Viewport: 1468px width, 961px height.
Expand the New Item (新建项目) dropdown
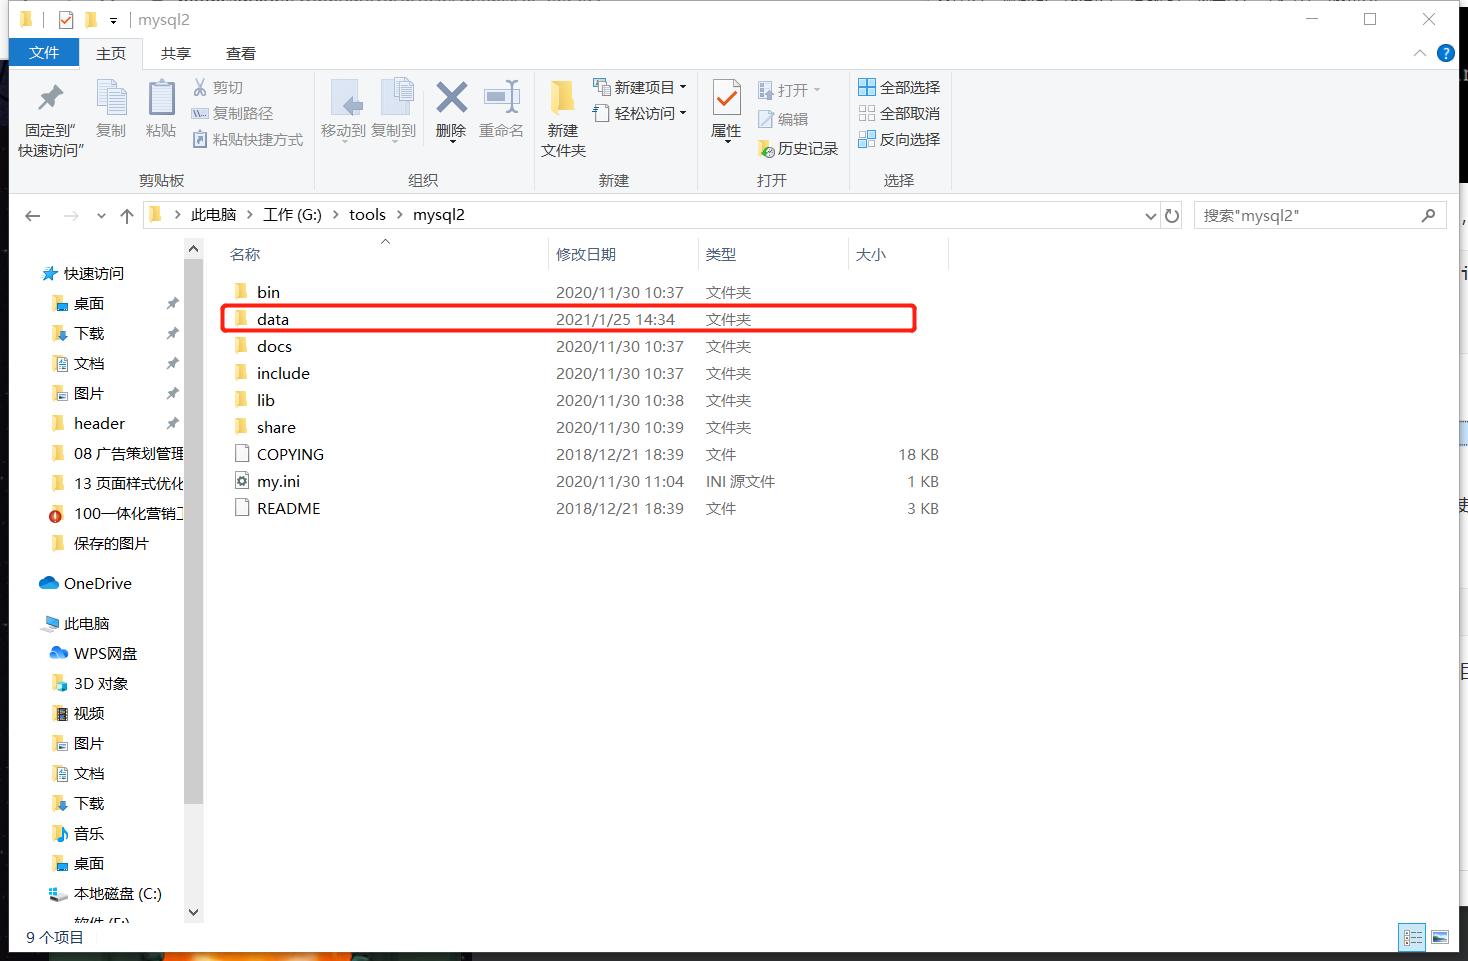pyautogui.click(x=683, y=88)
